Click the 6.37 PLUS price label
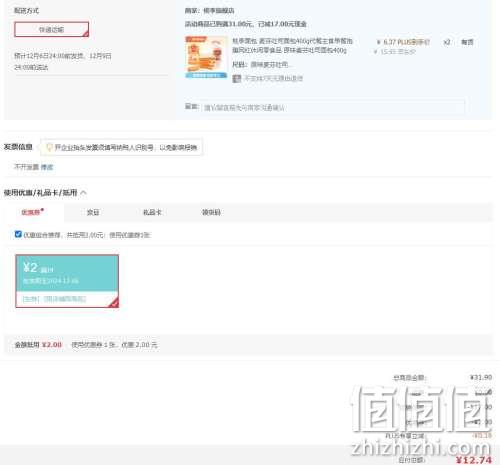 click(403, 42)
